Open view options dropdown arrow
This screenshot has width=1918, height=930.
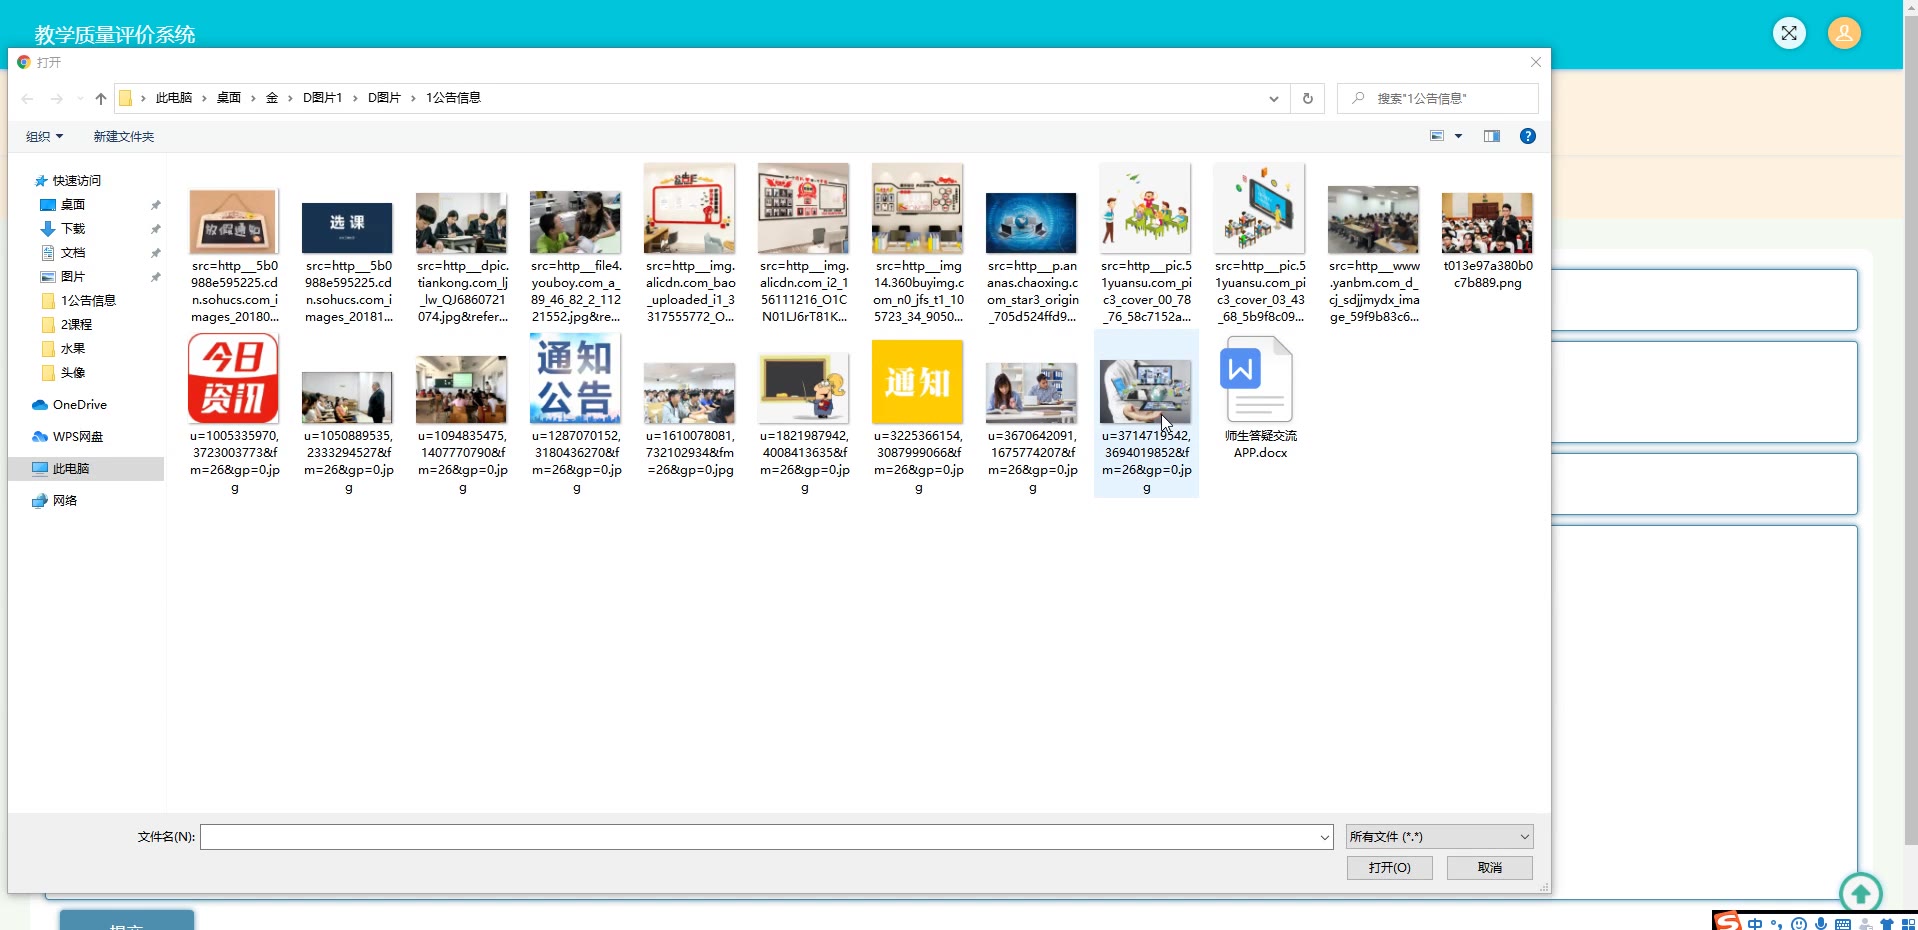point(1458,136)
